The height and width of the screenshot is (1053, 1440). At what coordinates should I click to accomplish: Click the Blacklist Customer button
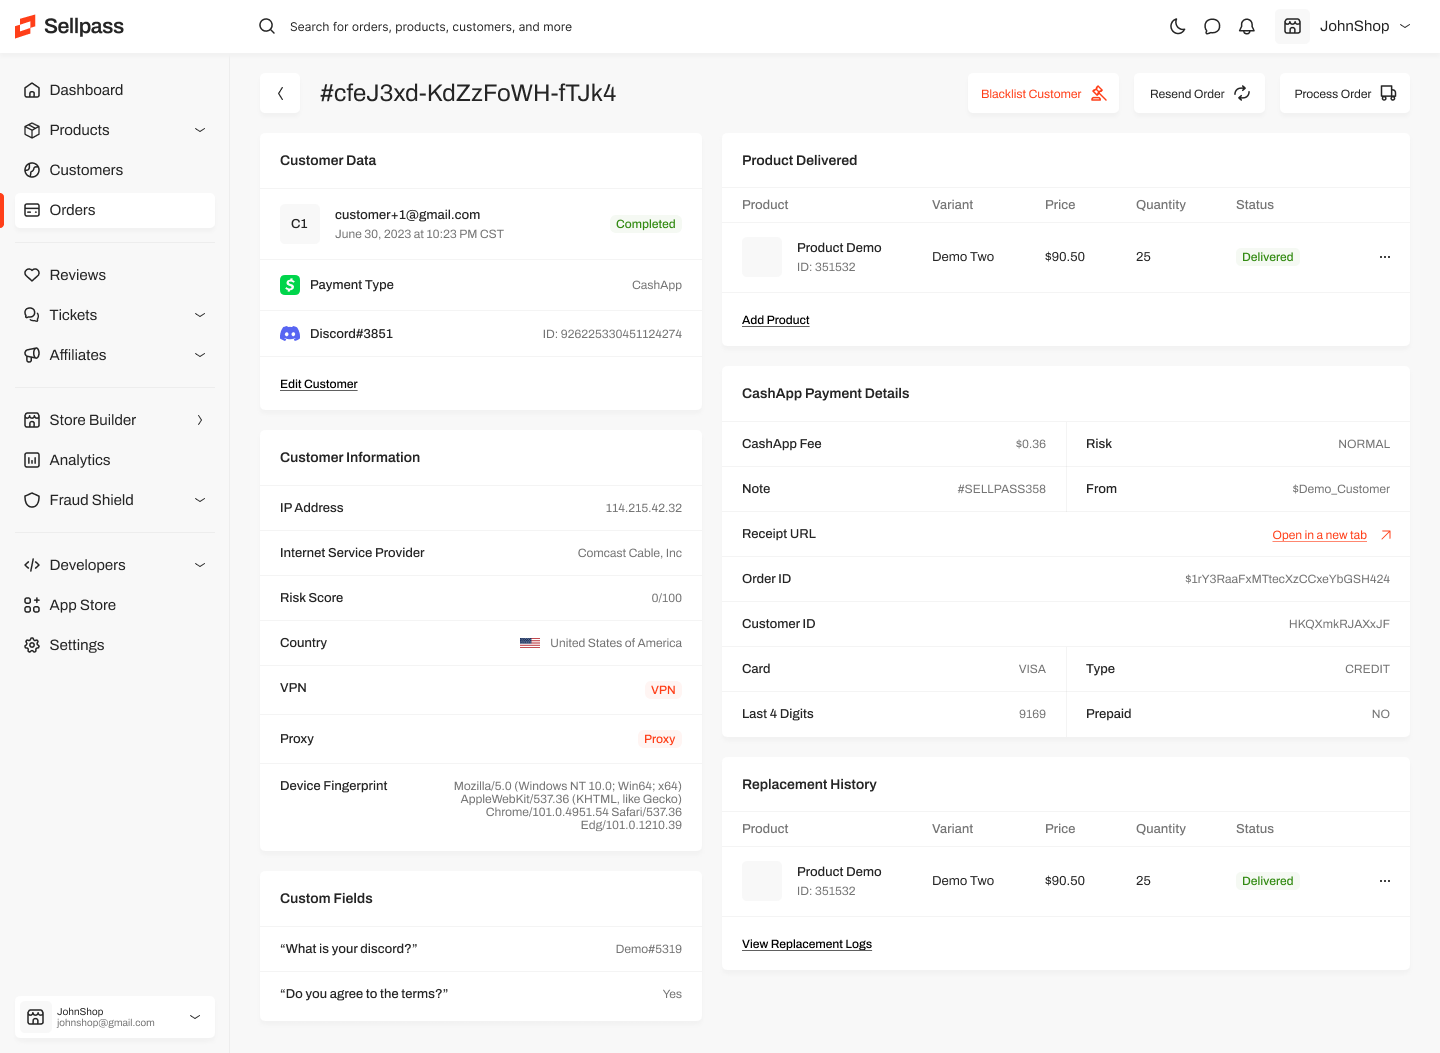coord(1043,93)
